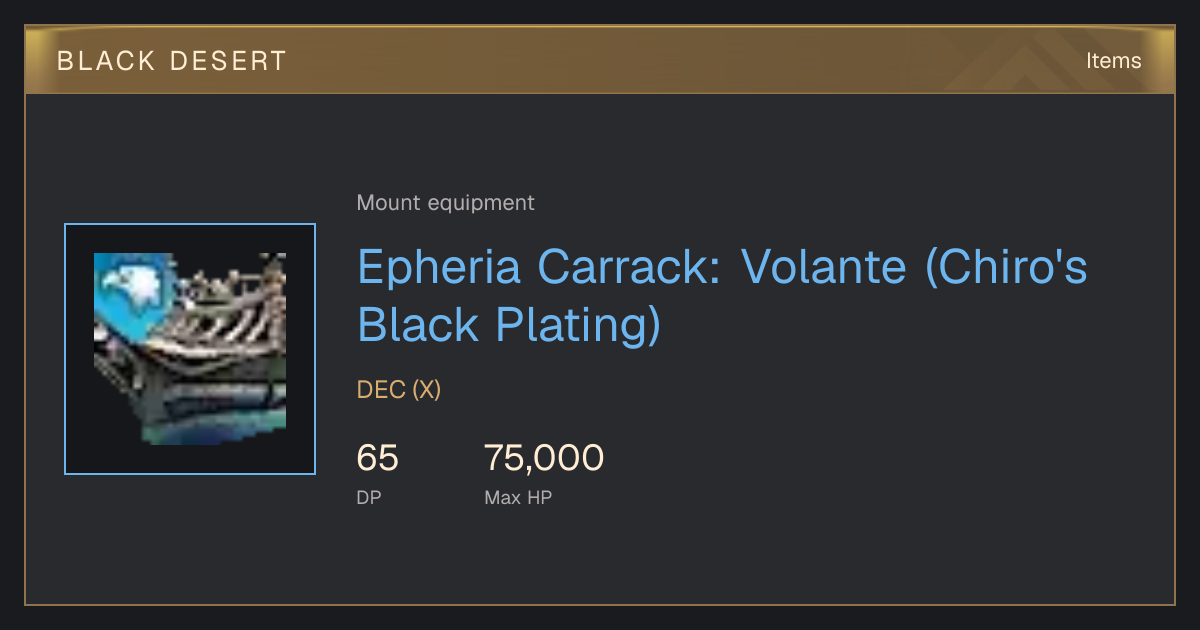Select the Mount equipment category label
This screenshot has width=1200, height=630.
(445, 203)
